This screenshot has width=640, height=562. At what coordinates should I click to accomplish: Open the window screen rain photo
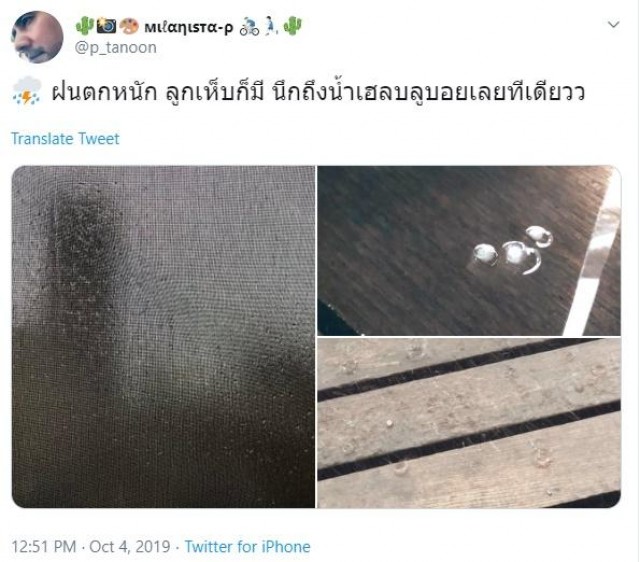point(163,337)
